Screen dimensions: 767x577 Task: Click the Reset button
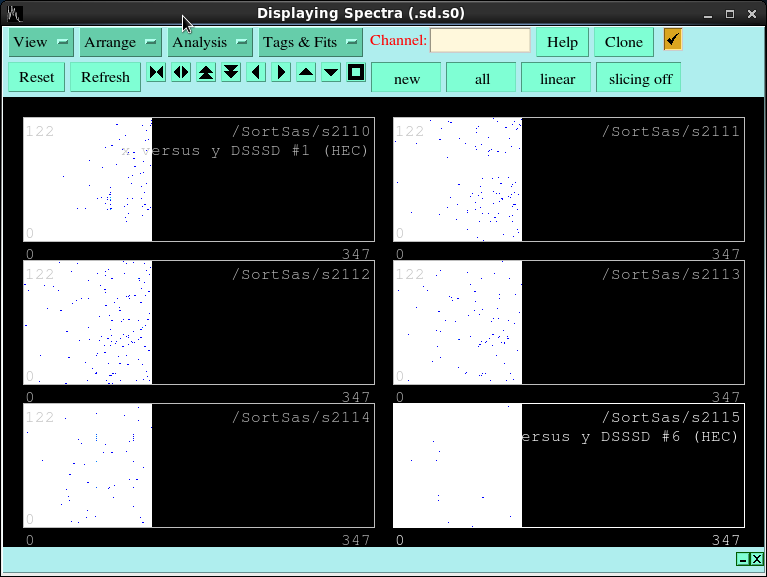coord(37,77)
